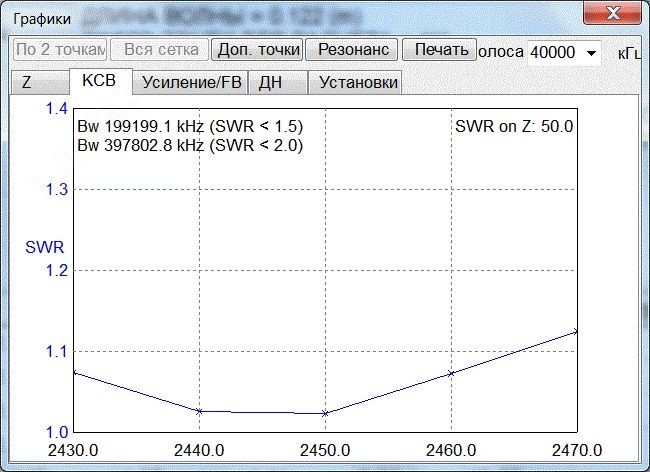This screenshot has width=650, height=472.
Task: Click the 2430.0 frequency axis label
Action: [73, 450]
